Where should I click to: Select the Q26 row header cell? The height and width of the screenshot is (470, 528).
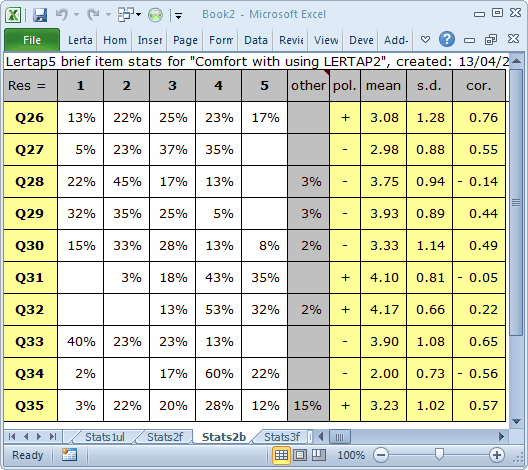coord(30,118)
